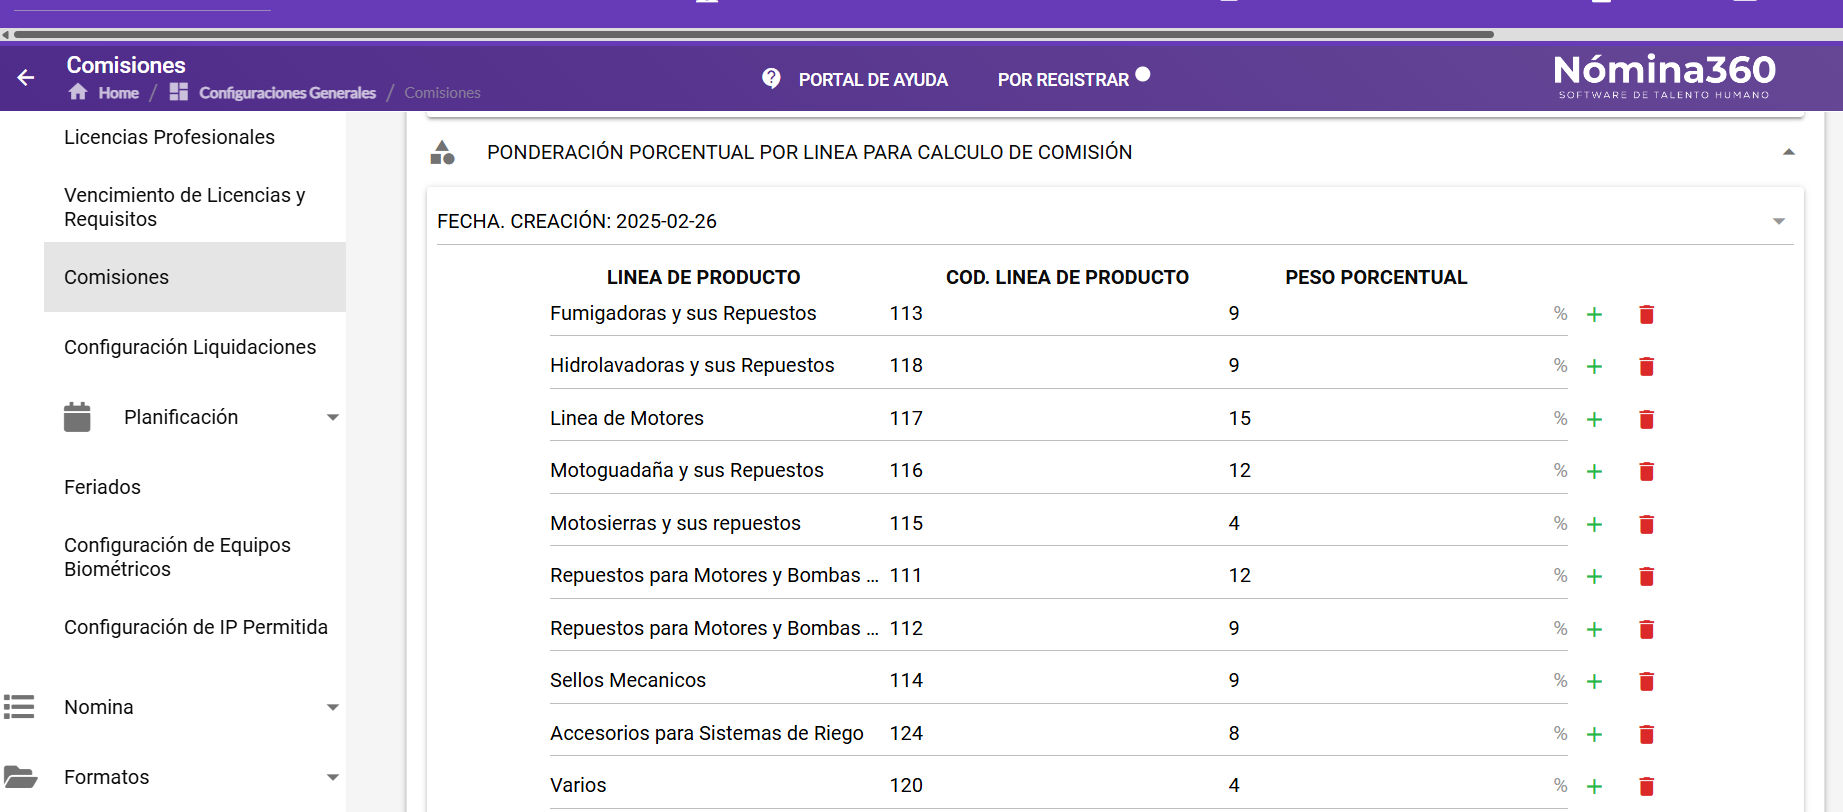This screenshot has width=1843, height=812.
Task: Click the shapes icon beside Ponderación Porcentual
Action: coord(442,152)
